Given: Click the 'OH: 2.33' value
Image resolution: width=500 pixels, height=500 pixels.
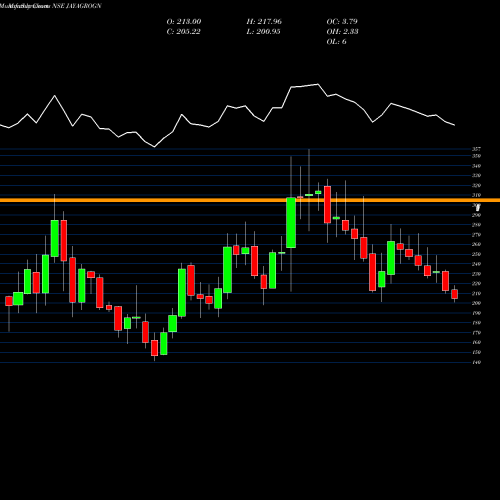Looking at the screenshot, I should coord(342,32).
